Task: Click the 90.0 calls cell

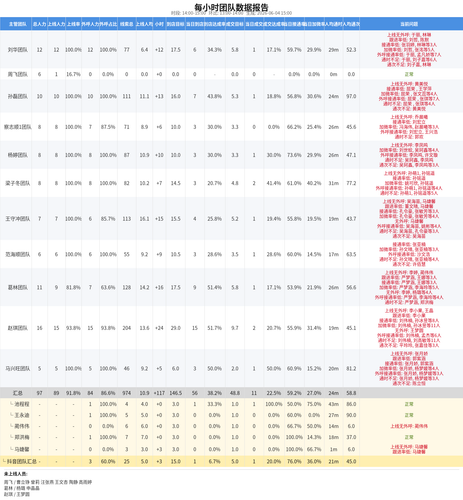Action: 351,415
